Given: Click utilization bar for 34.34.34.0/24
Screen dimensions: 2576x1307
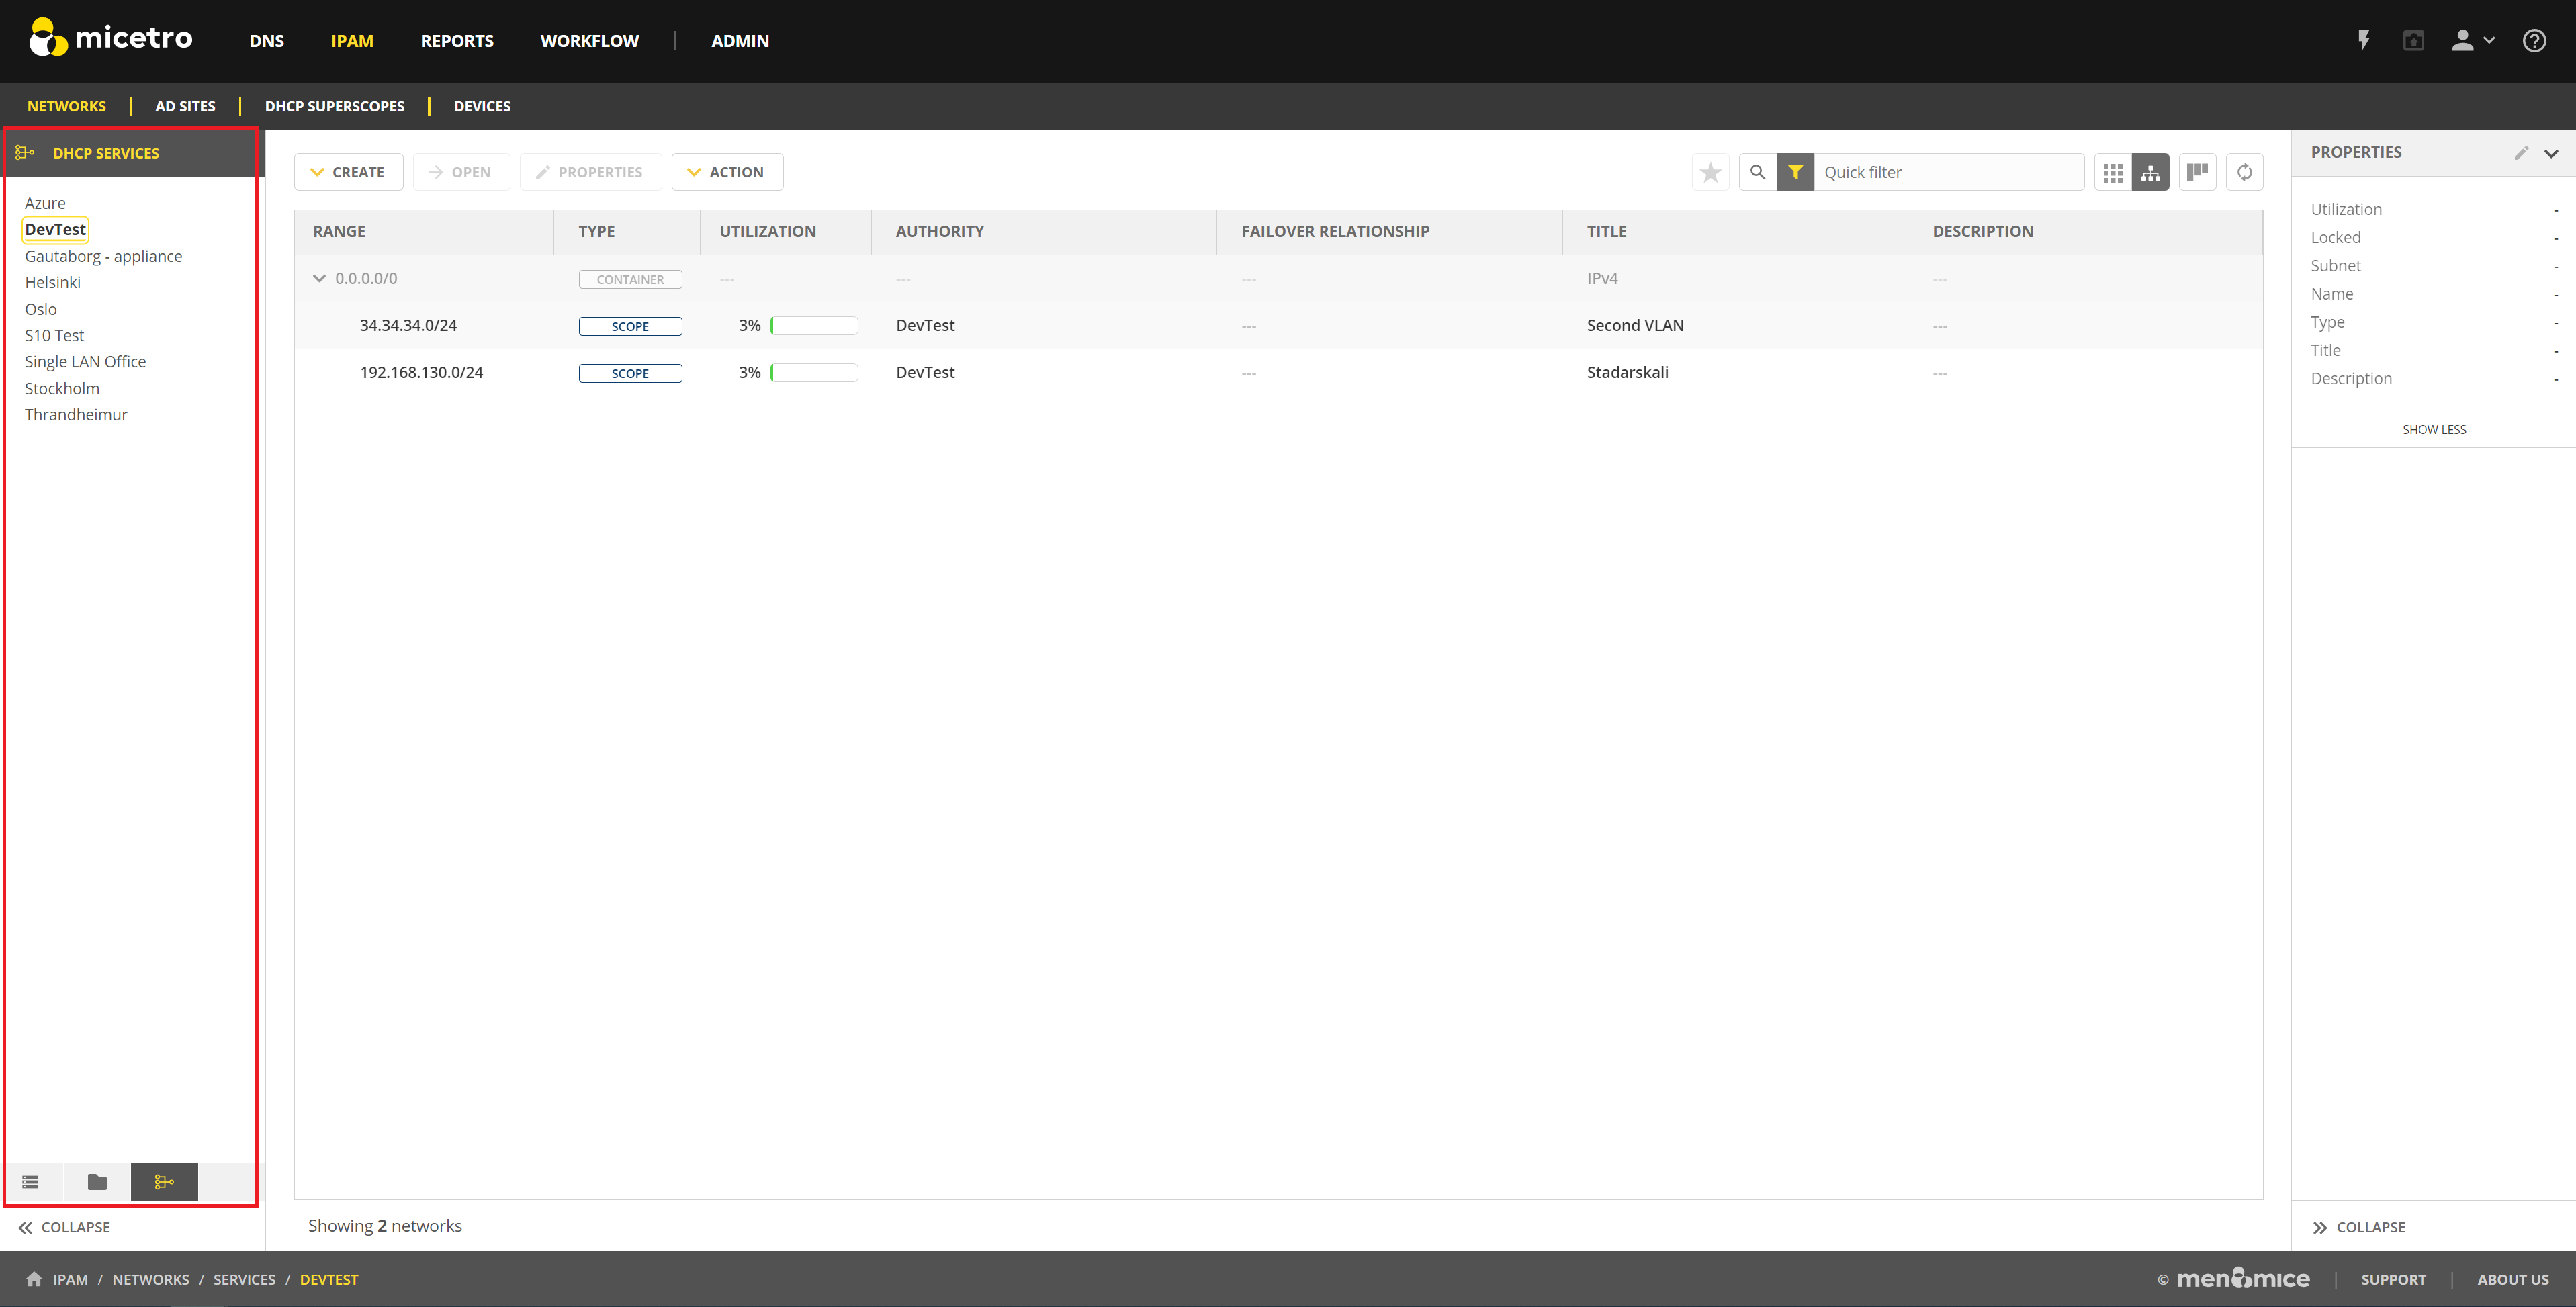Looking at the screenshot, I should [814, 325].
